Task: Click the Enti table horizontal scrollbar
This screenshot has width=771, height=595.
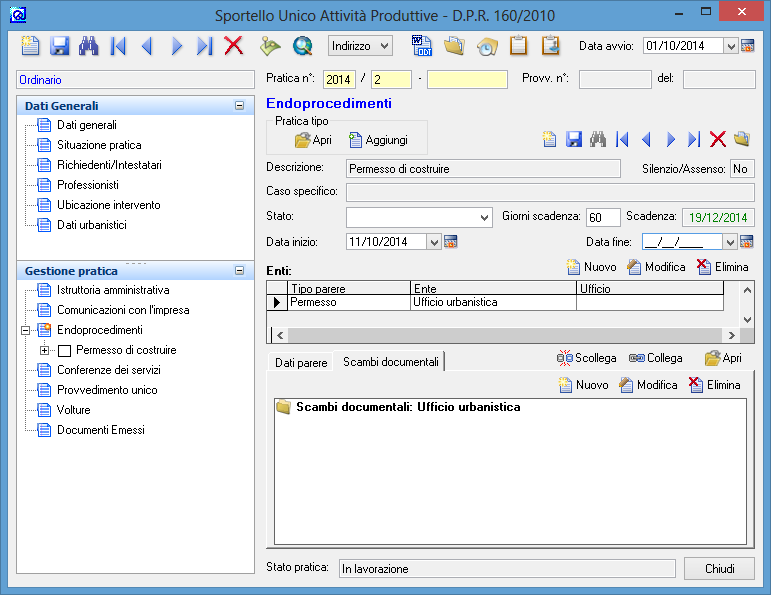Action: (505, 335)
